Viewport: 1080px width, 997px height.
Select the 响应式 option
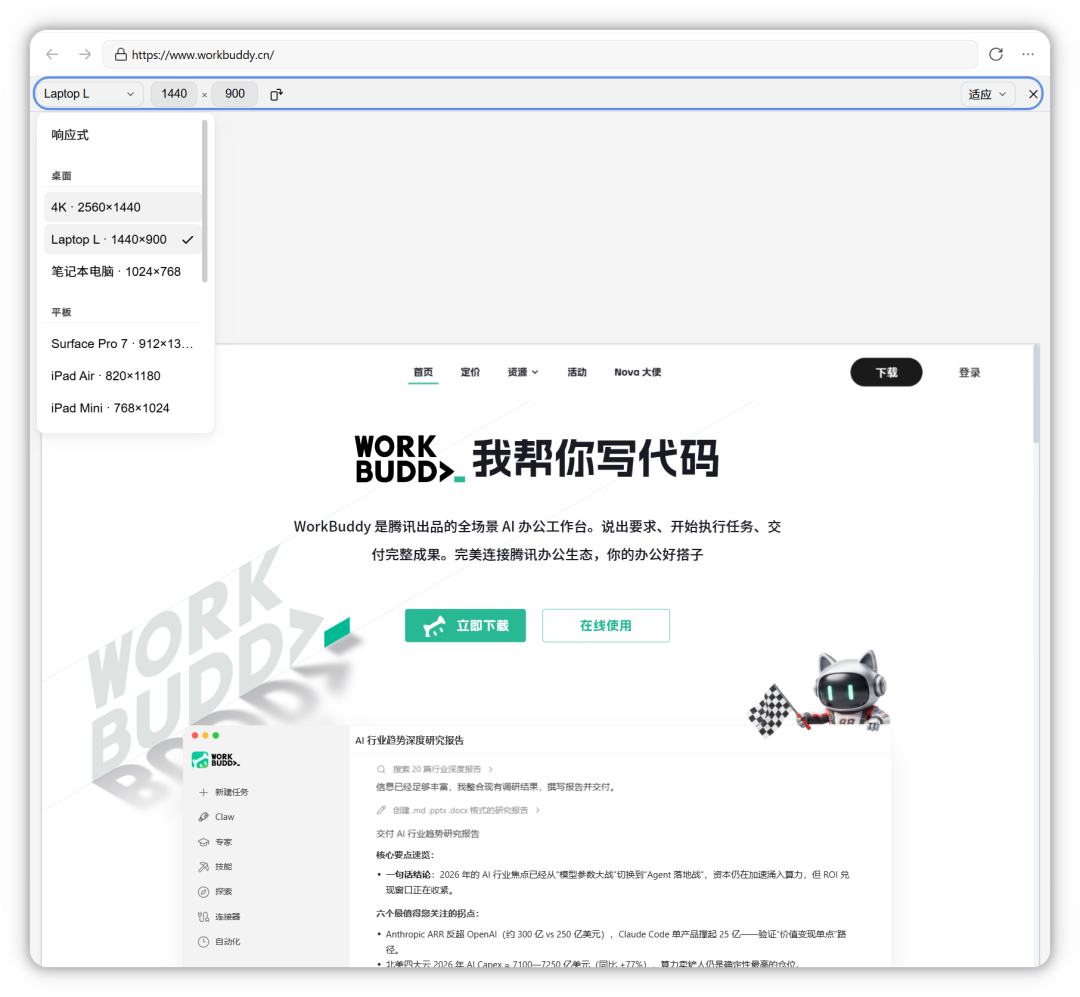tap(70, 135)
